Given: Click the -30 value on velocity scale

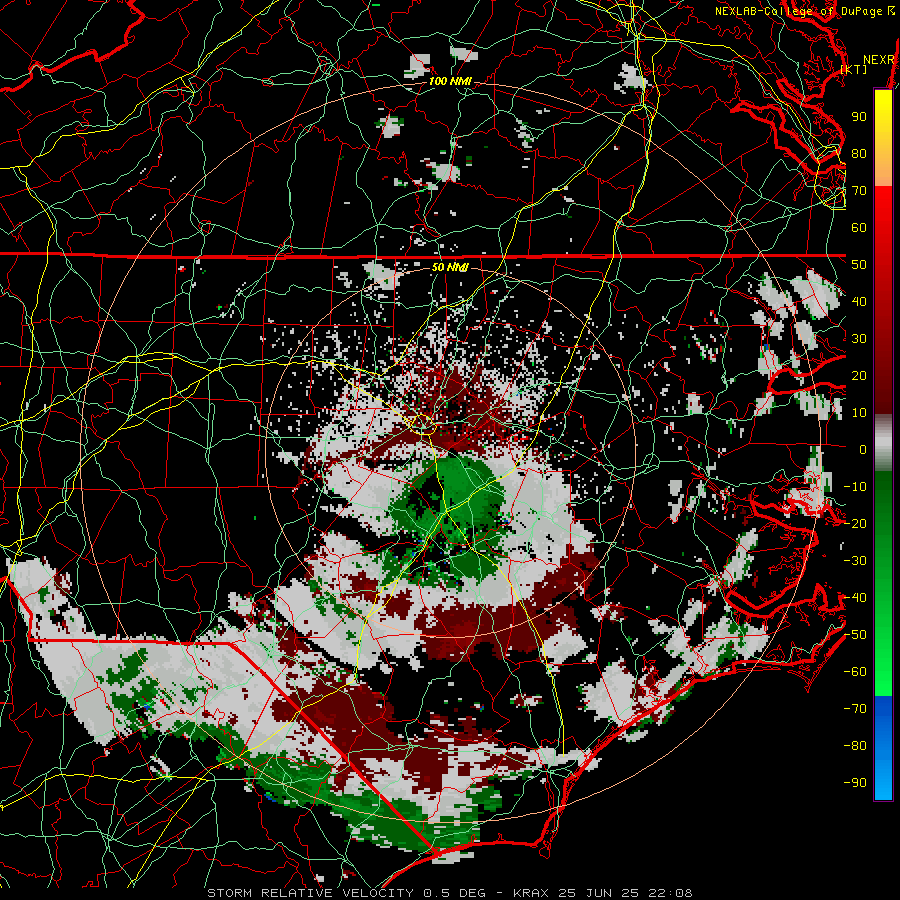Looking at the screenshot, I should click(855, 561).
